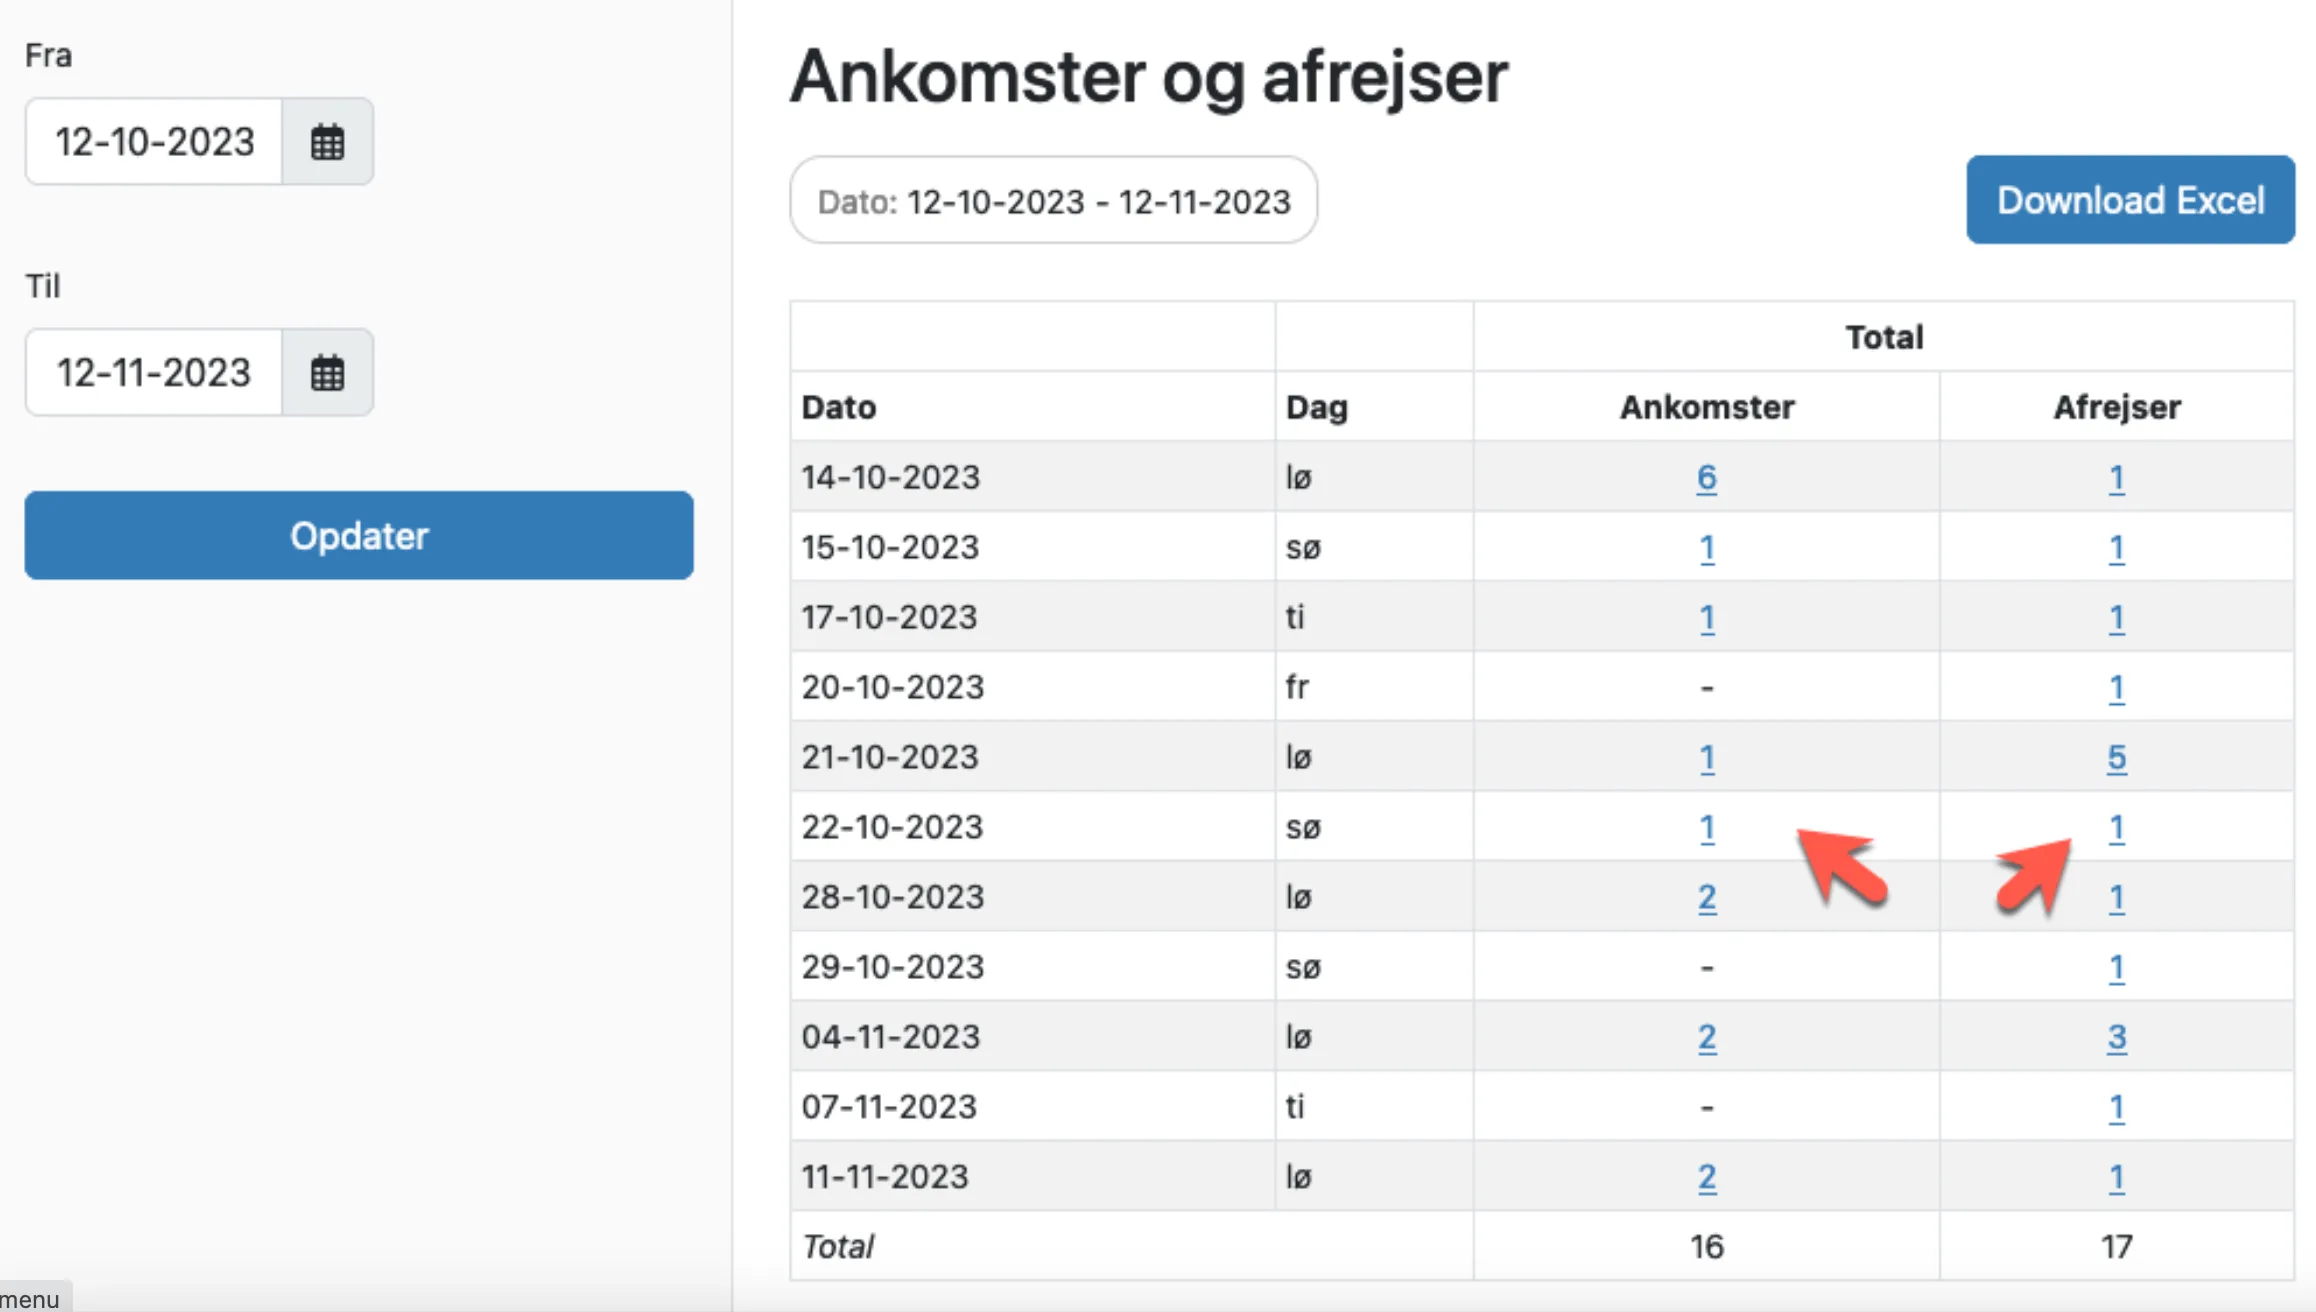Viewport: 2316px width, 1312px height.
Task: Click the 5 afrejser link for 21-10-2023
Action: pos(2117,757)
